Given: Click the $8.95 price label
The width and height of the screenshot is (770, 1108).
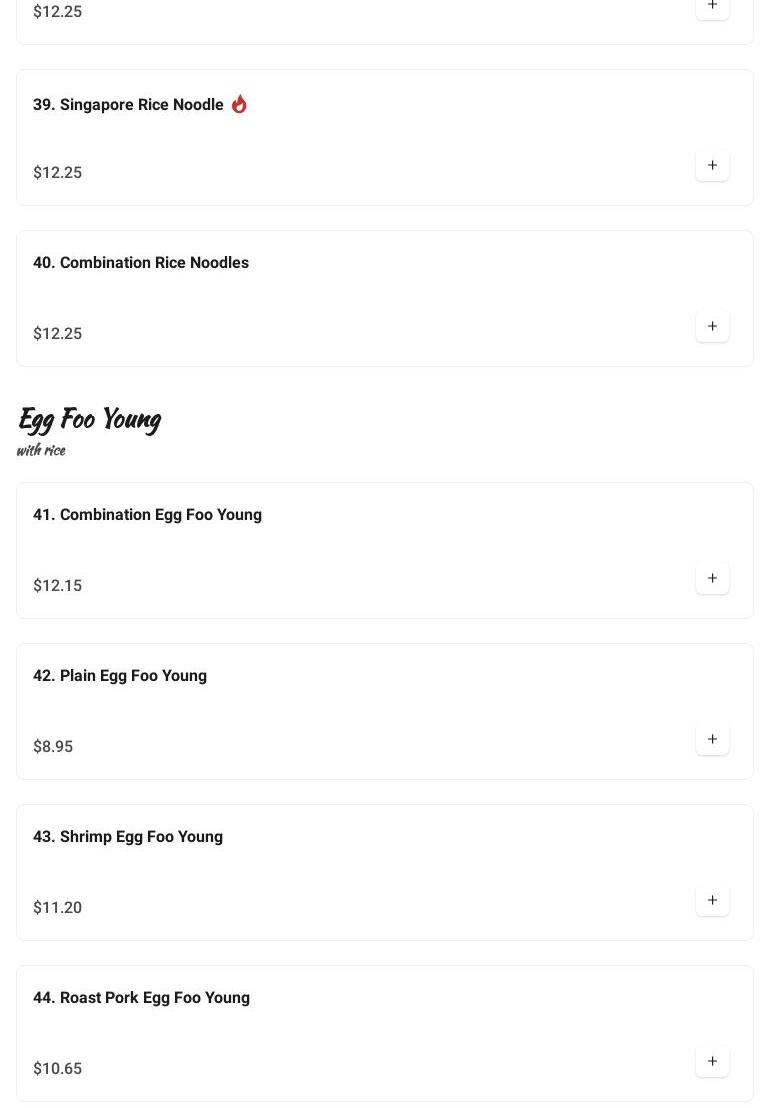Looking at the screenshot, I should [53, 747].
